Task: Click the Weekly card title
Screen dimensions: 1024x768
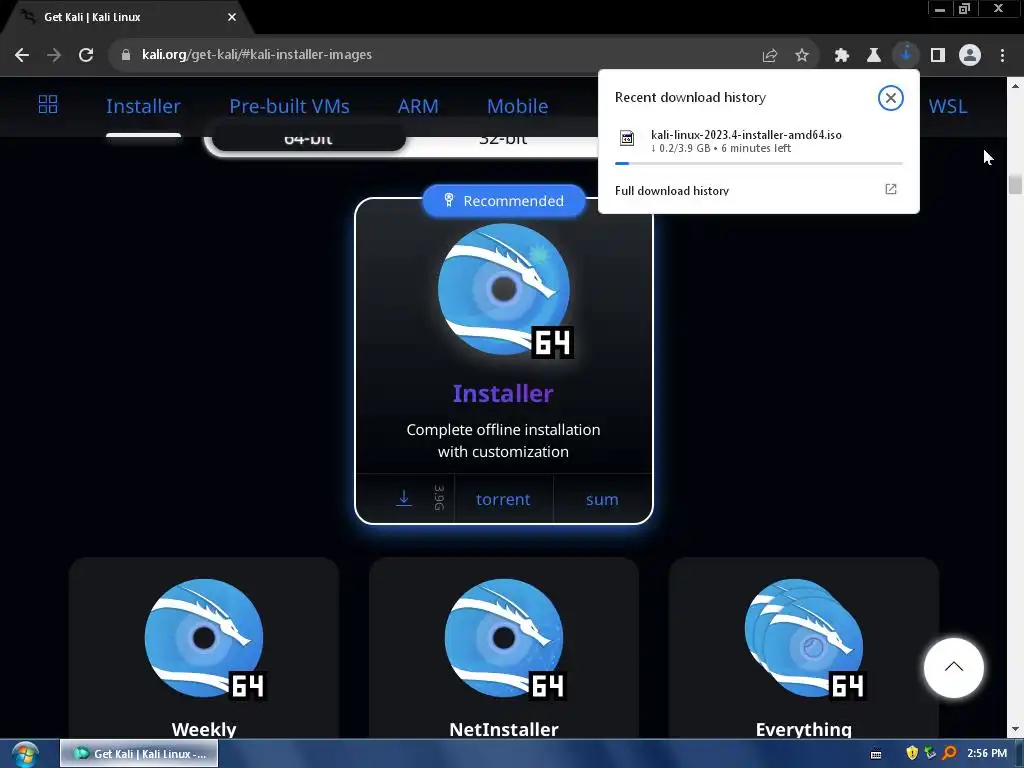Action: (204, 729)
